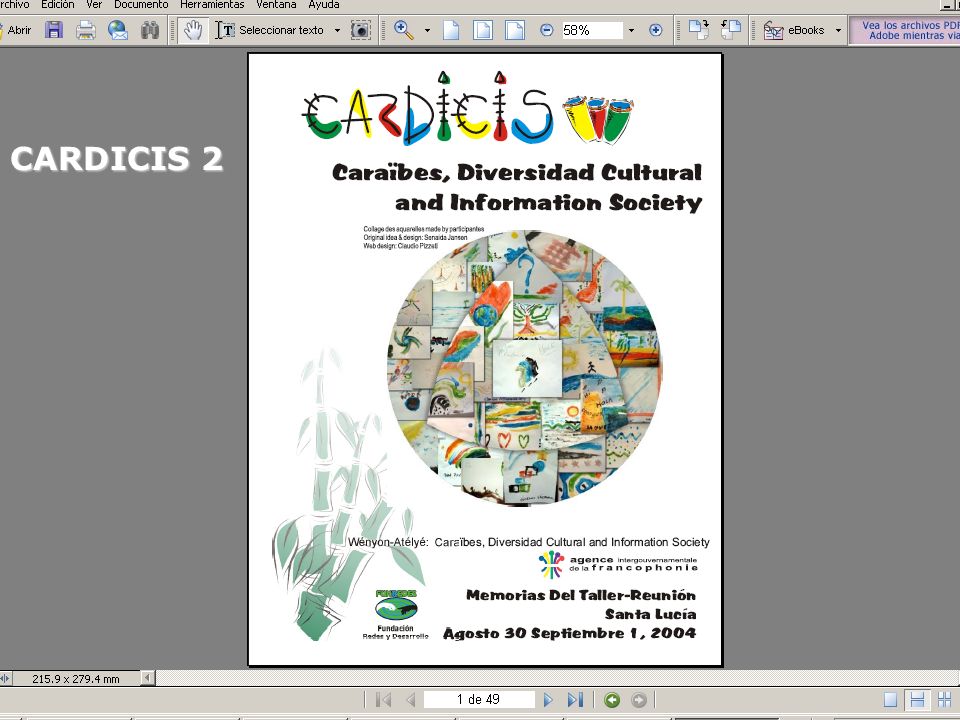Toggle the navigation pane splitter arrows
Viewport: 960px width, 720px height.
[x=5, y=678]
